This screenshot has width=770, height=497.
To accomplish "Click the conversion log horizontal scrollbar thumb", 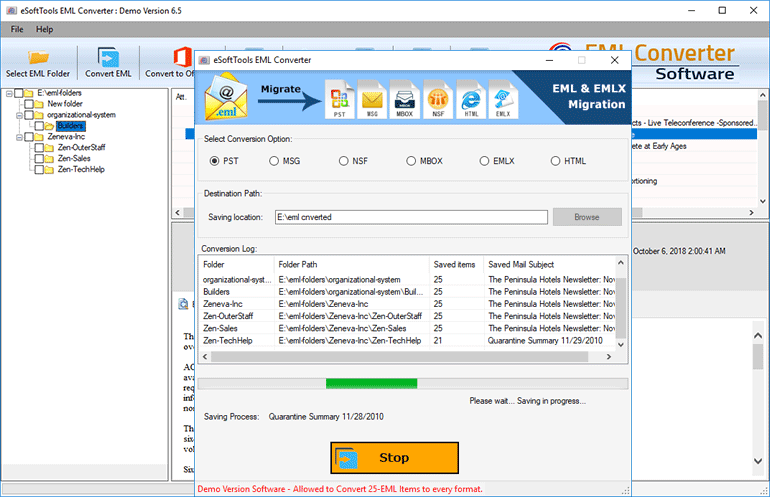I will click(400, 357).
